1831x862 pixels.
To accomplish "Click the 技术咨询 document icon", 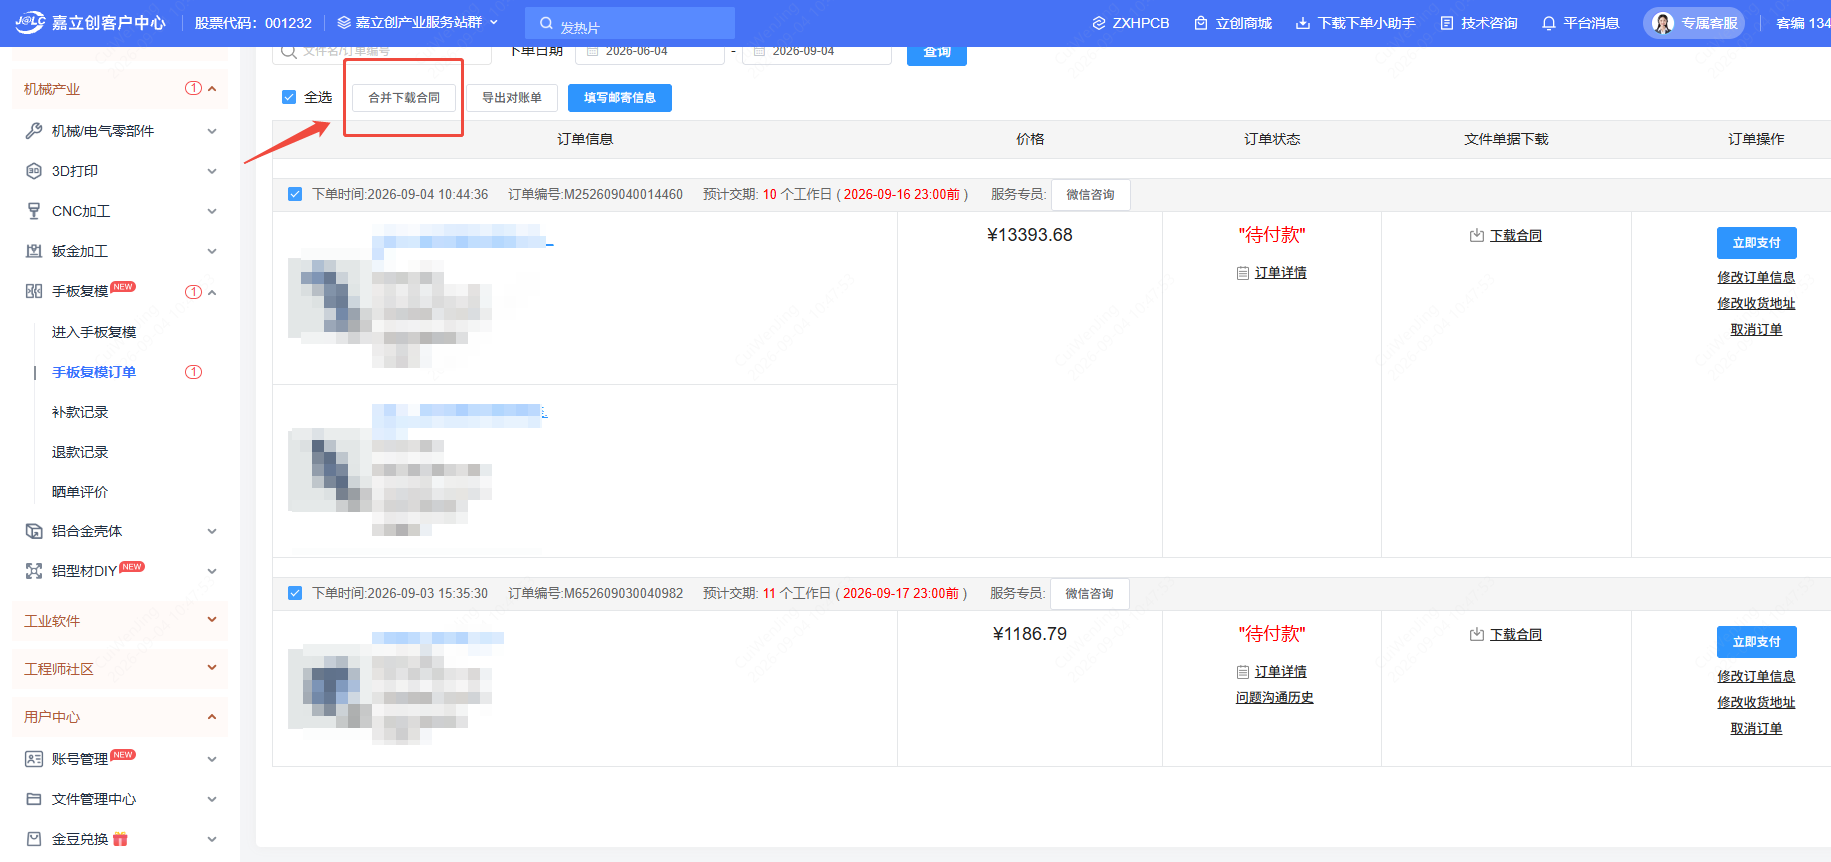I will point(1447,23).
